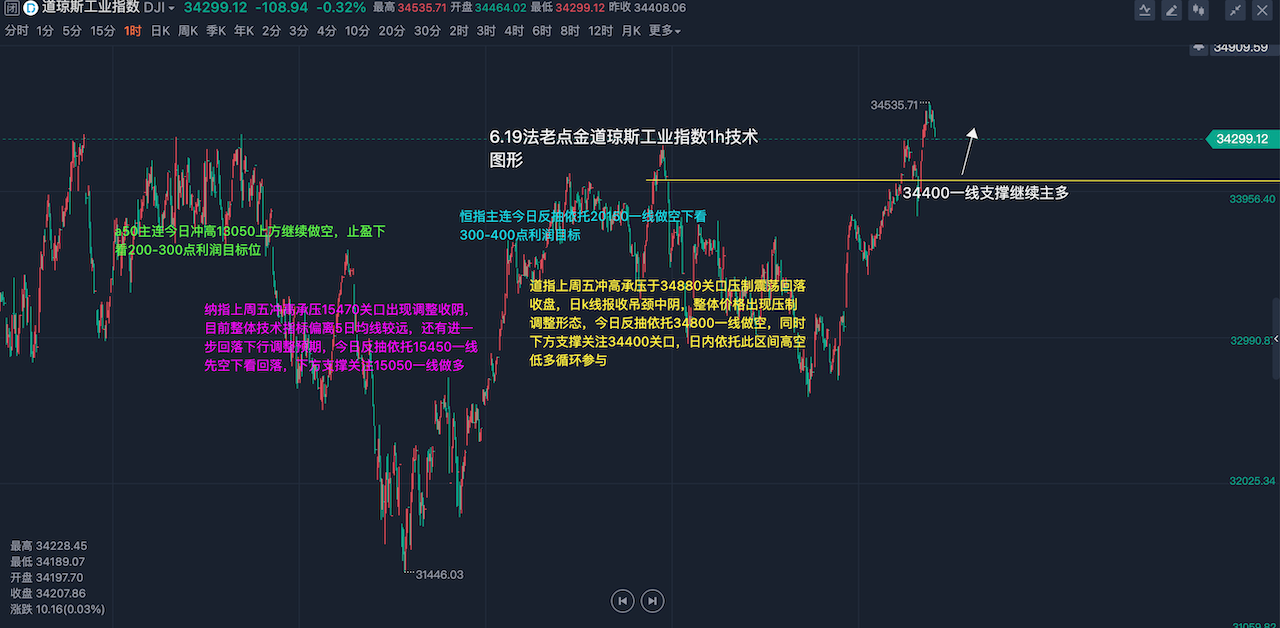Select the 周K weekly chart tab

pyautogui.click(x=188, y=31)
